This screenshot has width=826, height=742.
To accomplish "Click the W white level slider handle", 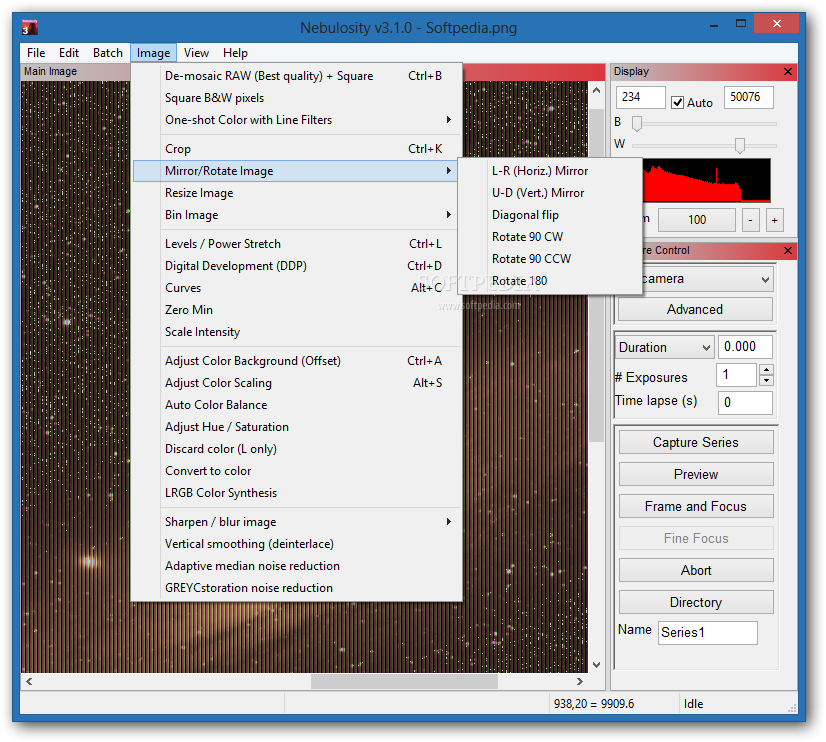I will click(x=740, y=145).
